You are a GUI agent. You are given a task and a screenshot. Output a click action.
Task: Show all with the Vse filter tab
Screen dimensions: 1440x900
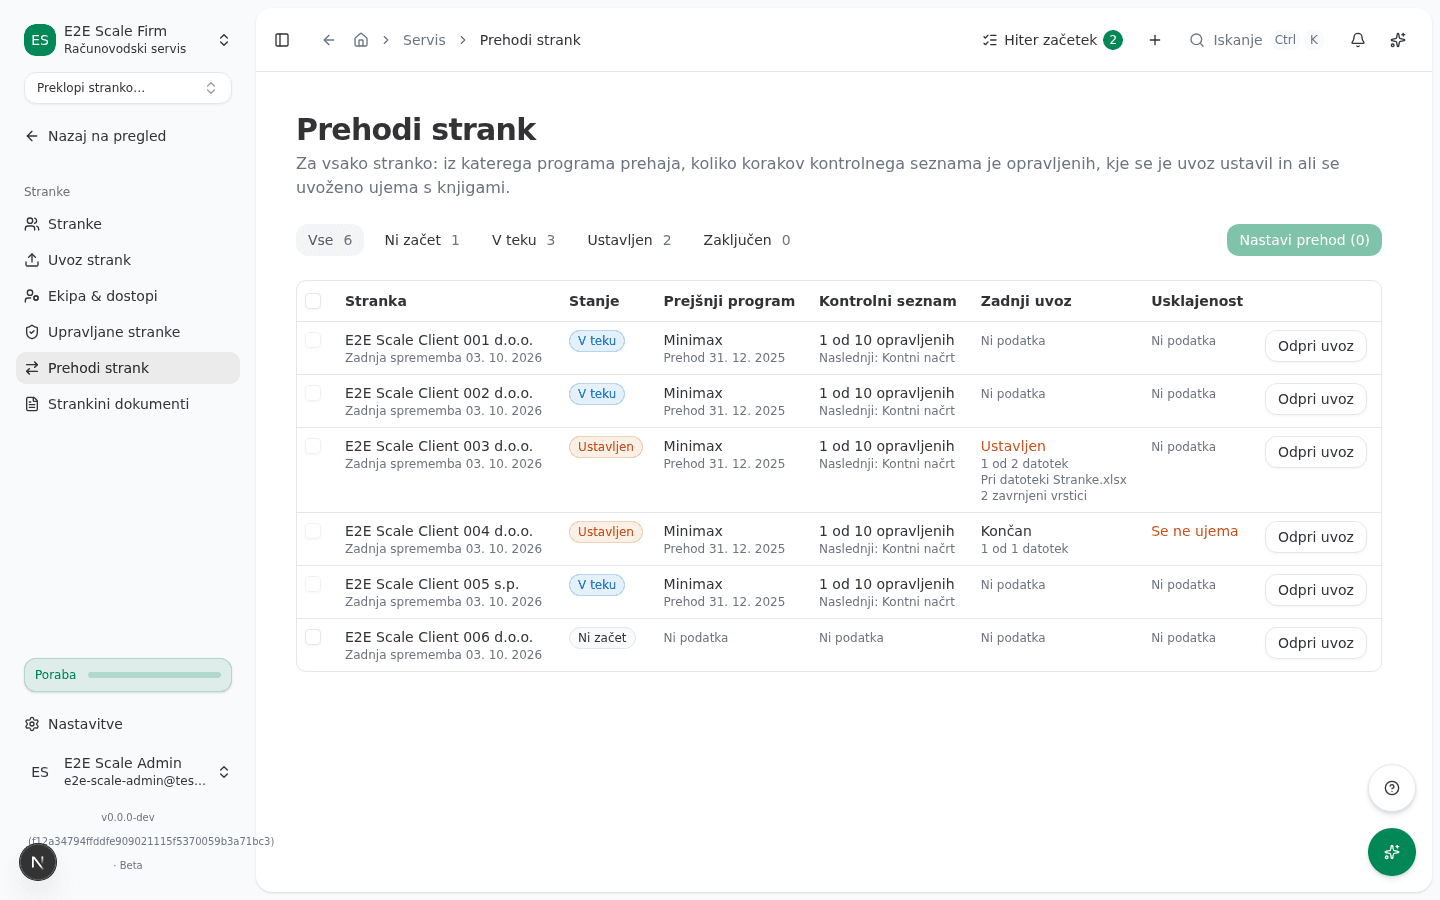(330, 240)
